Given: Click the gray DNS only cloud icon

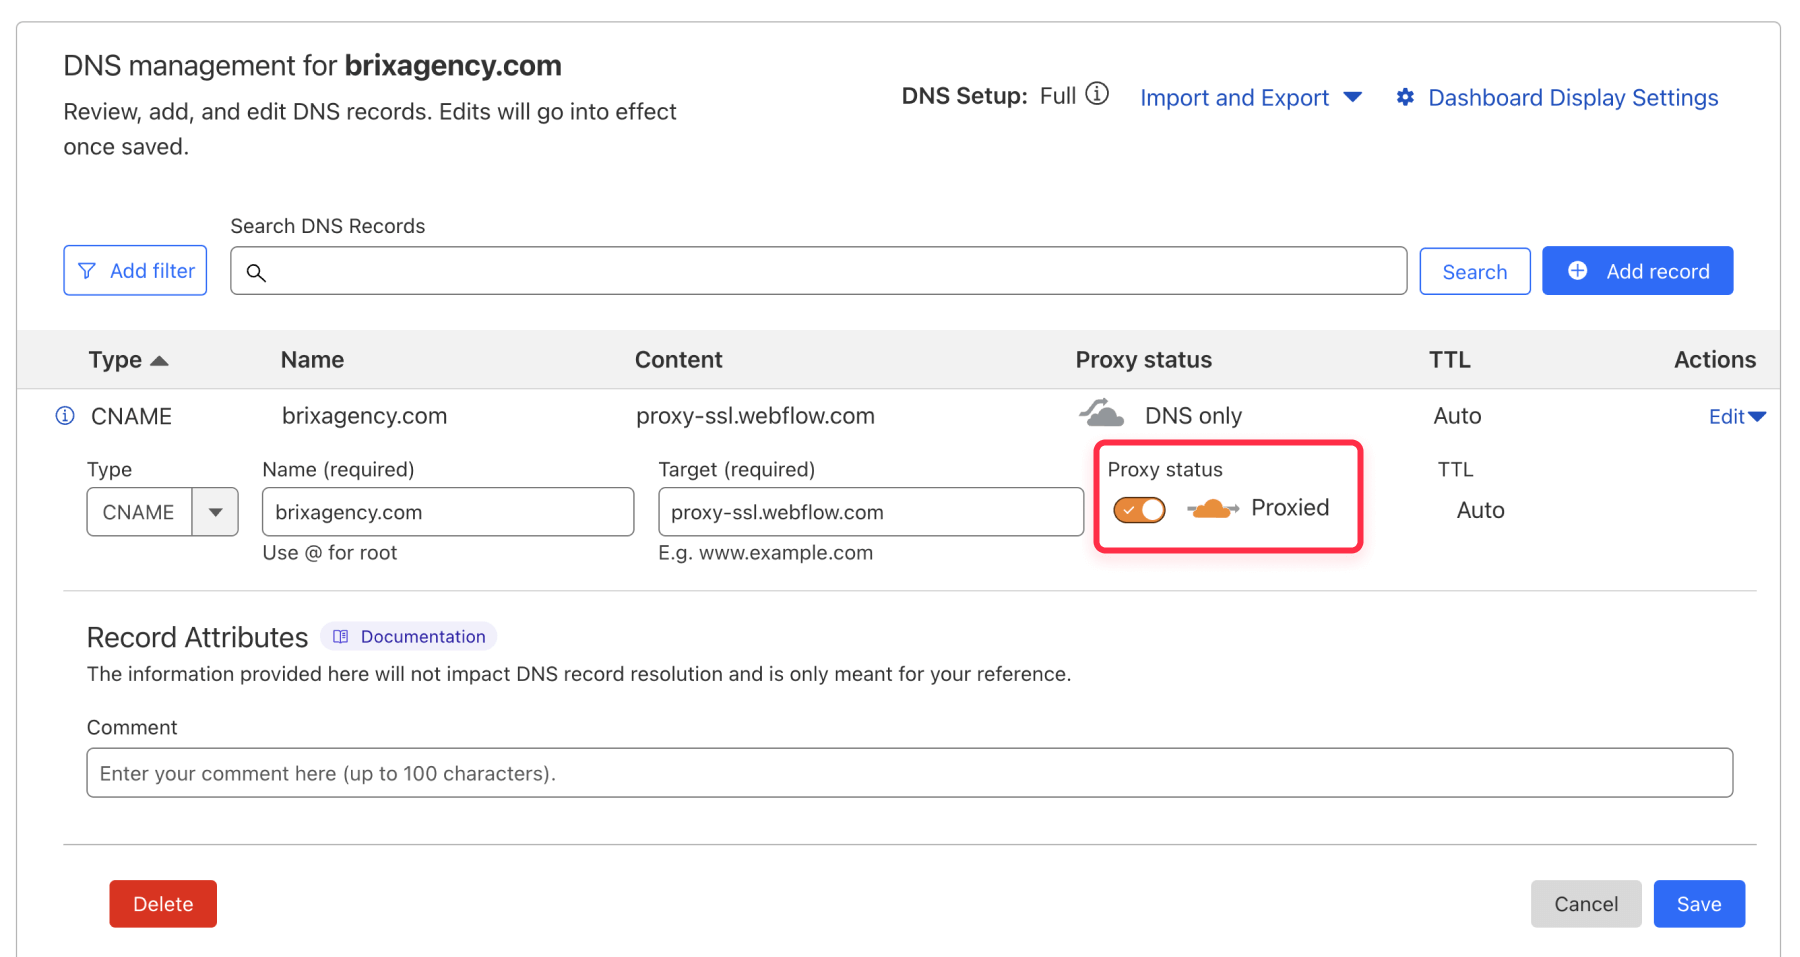Looking at the screenshot, I should click(1101, 413).
